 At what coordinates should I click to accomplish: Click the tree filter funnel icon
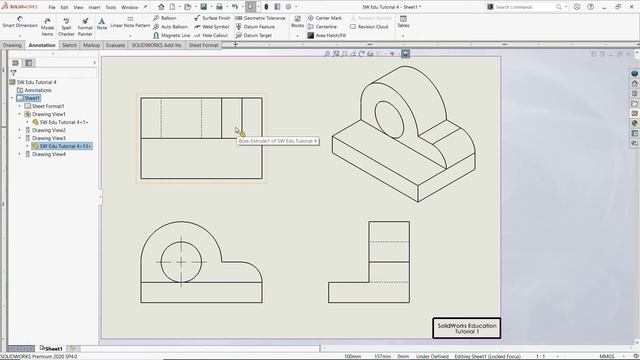13,73
